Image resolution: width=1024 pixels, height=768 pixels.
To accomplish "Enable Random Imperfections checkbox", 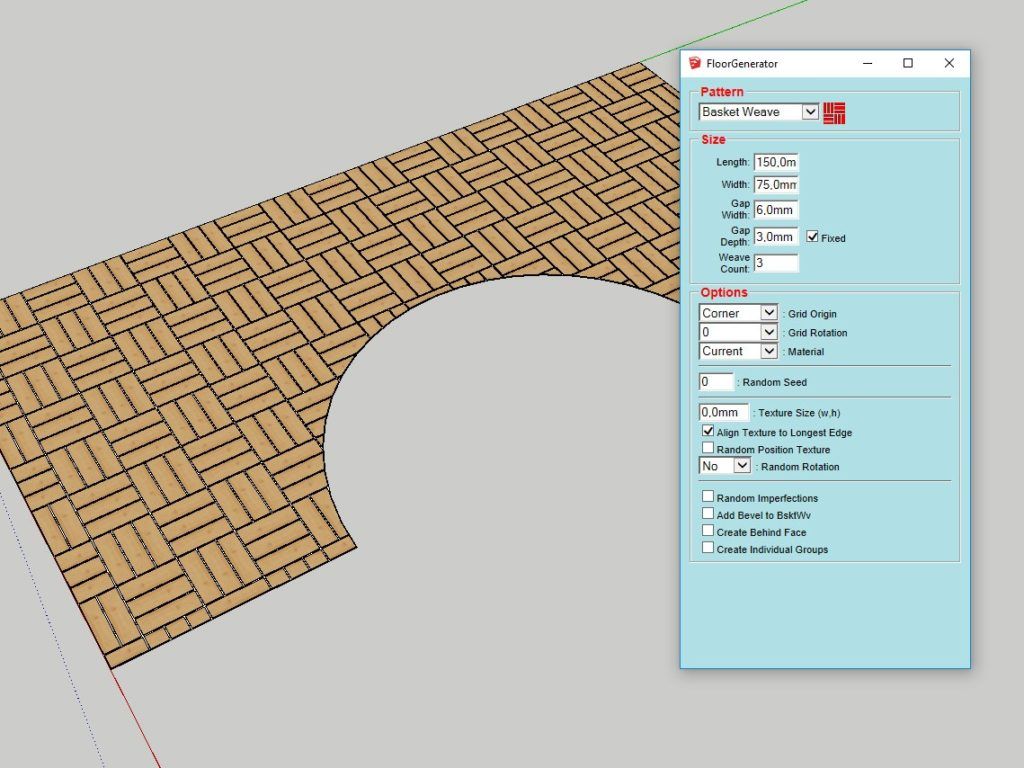I will [708, 496].
